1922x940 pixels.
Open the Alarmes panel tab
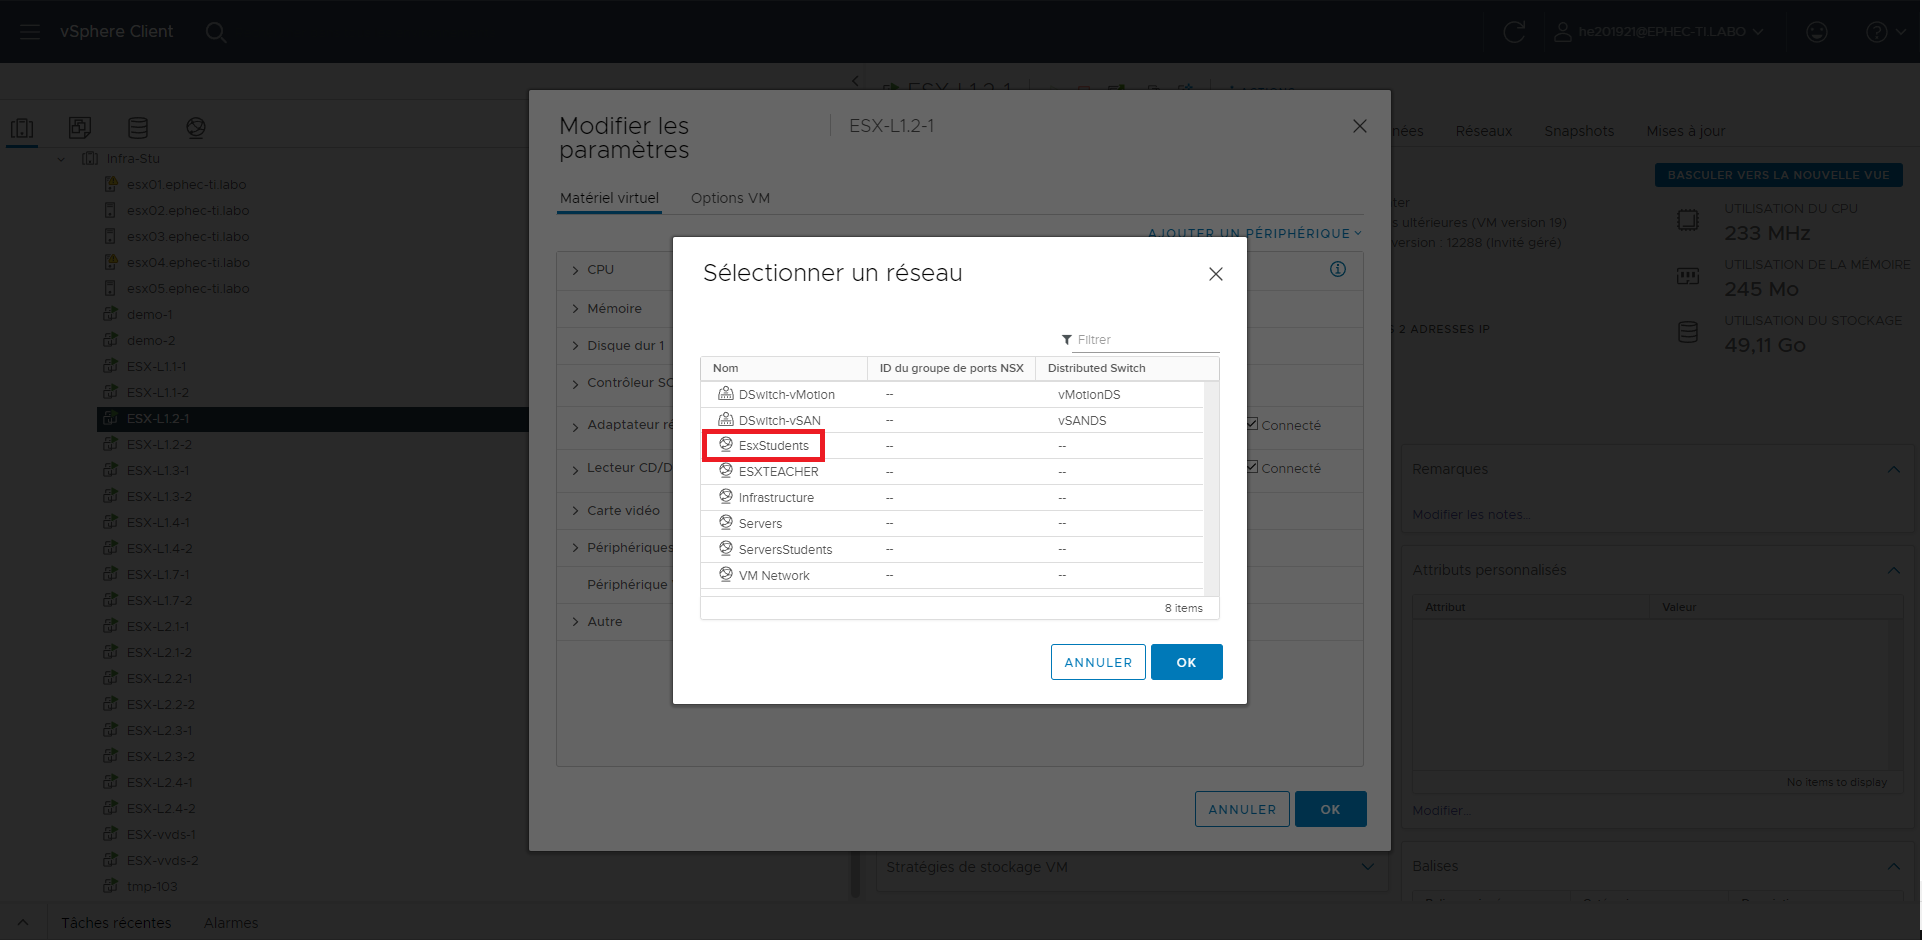point(231,923)
